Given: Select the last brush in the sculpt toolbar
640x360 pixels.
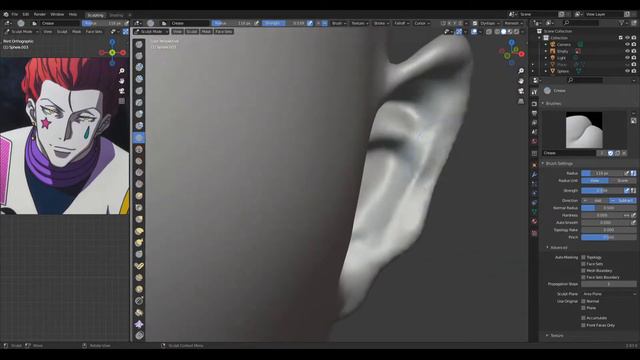Looking at the screenshot, I should click(x=139, y=336).
